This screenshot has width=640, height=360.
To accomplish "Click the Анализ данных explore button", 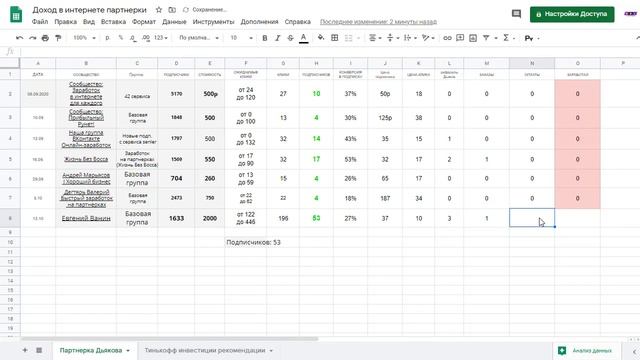I will click(587, 351).
